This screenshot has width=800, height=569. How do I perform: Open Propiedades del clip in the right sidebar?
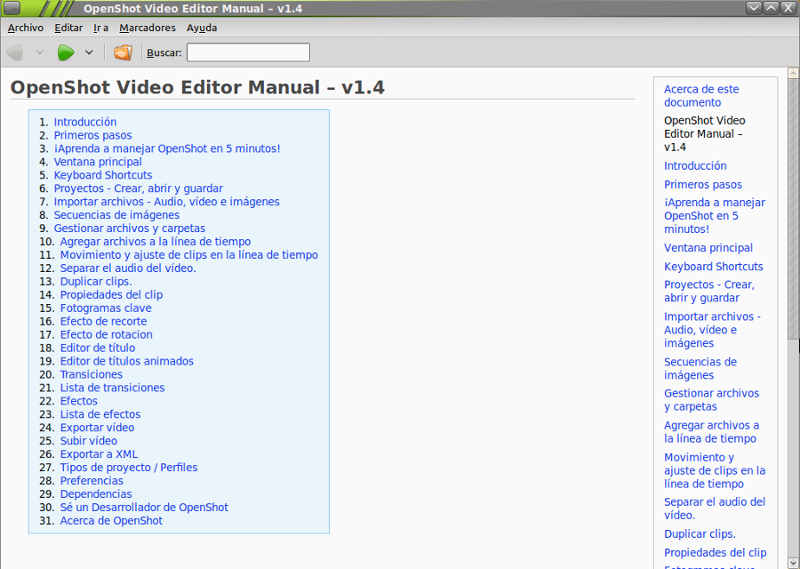point(715,553)
